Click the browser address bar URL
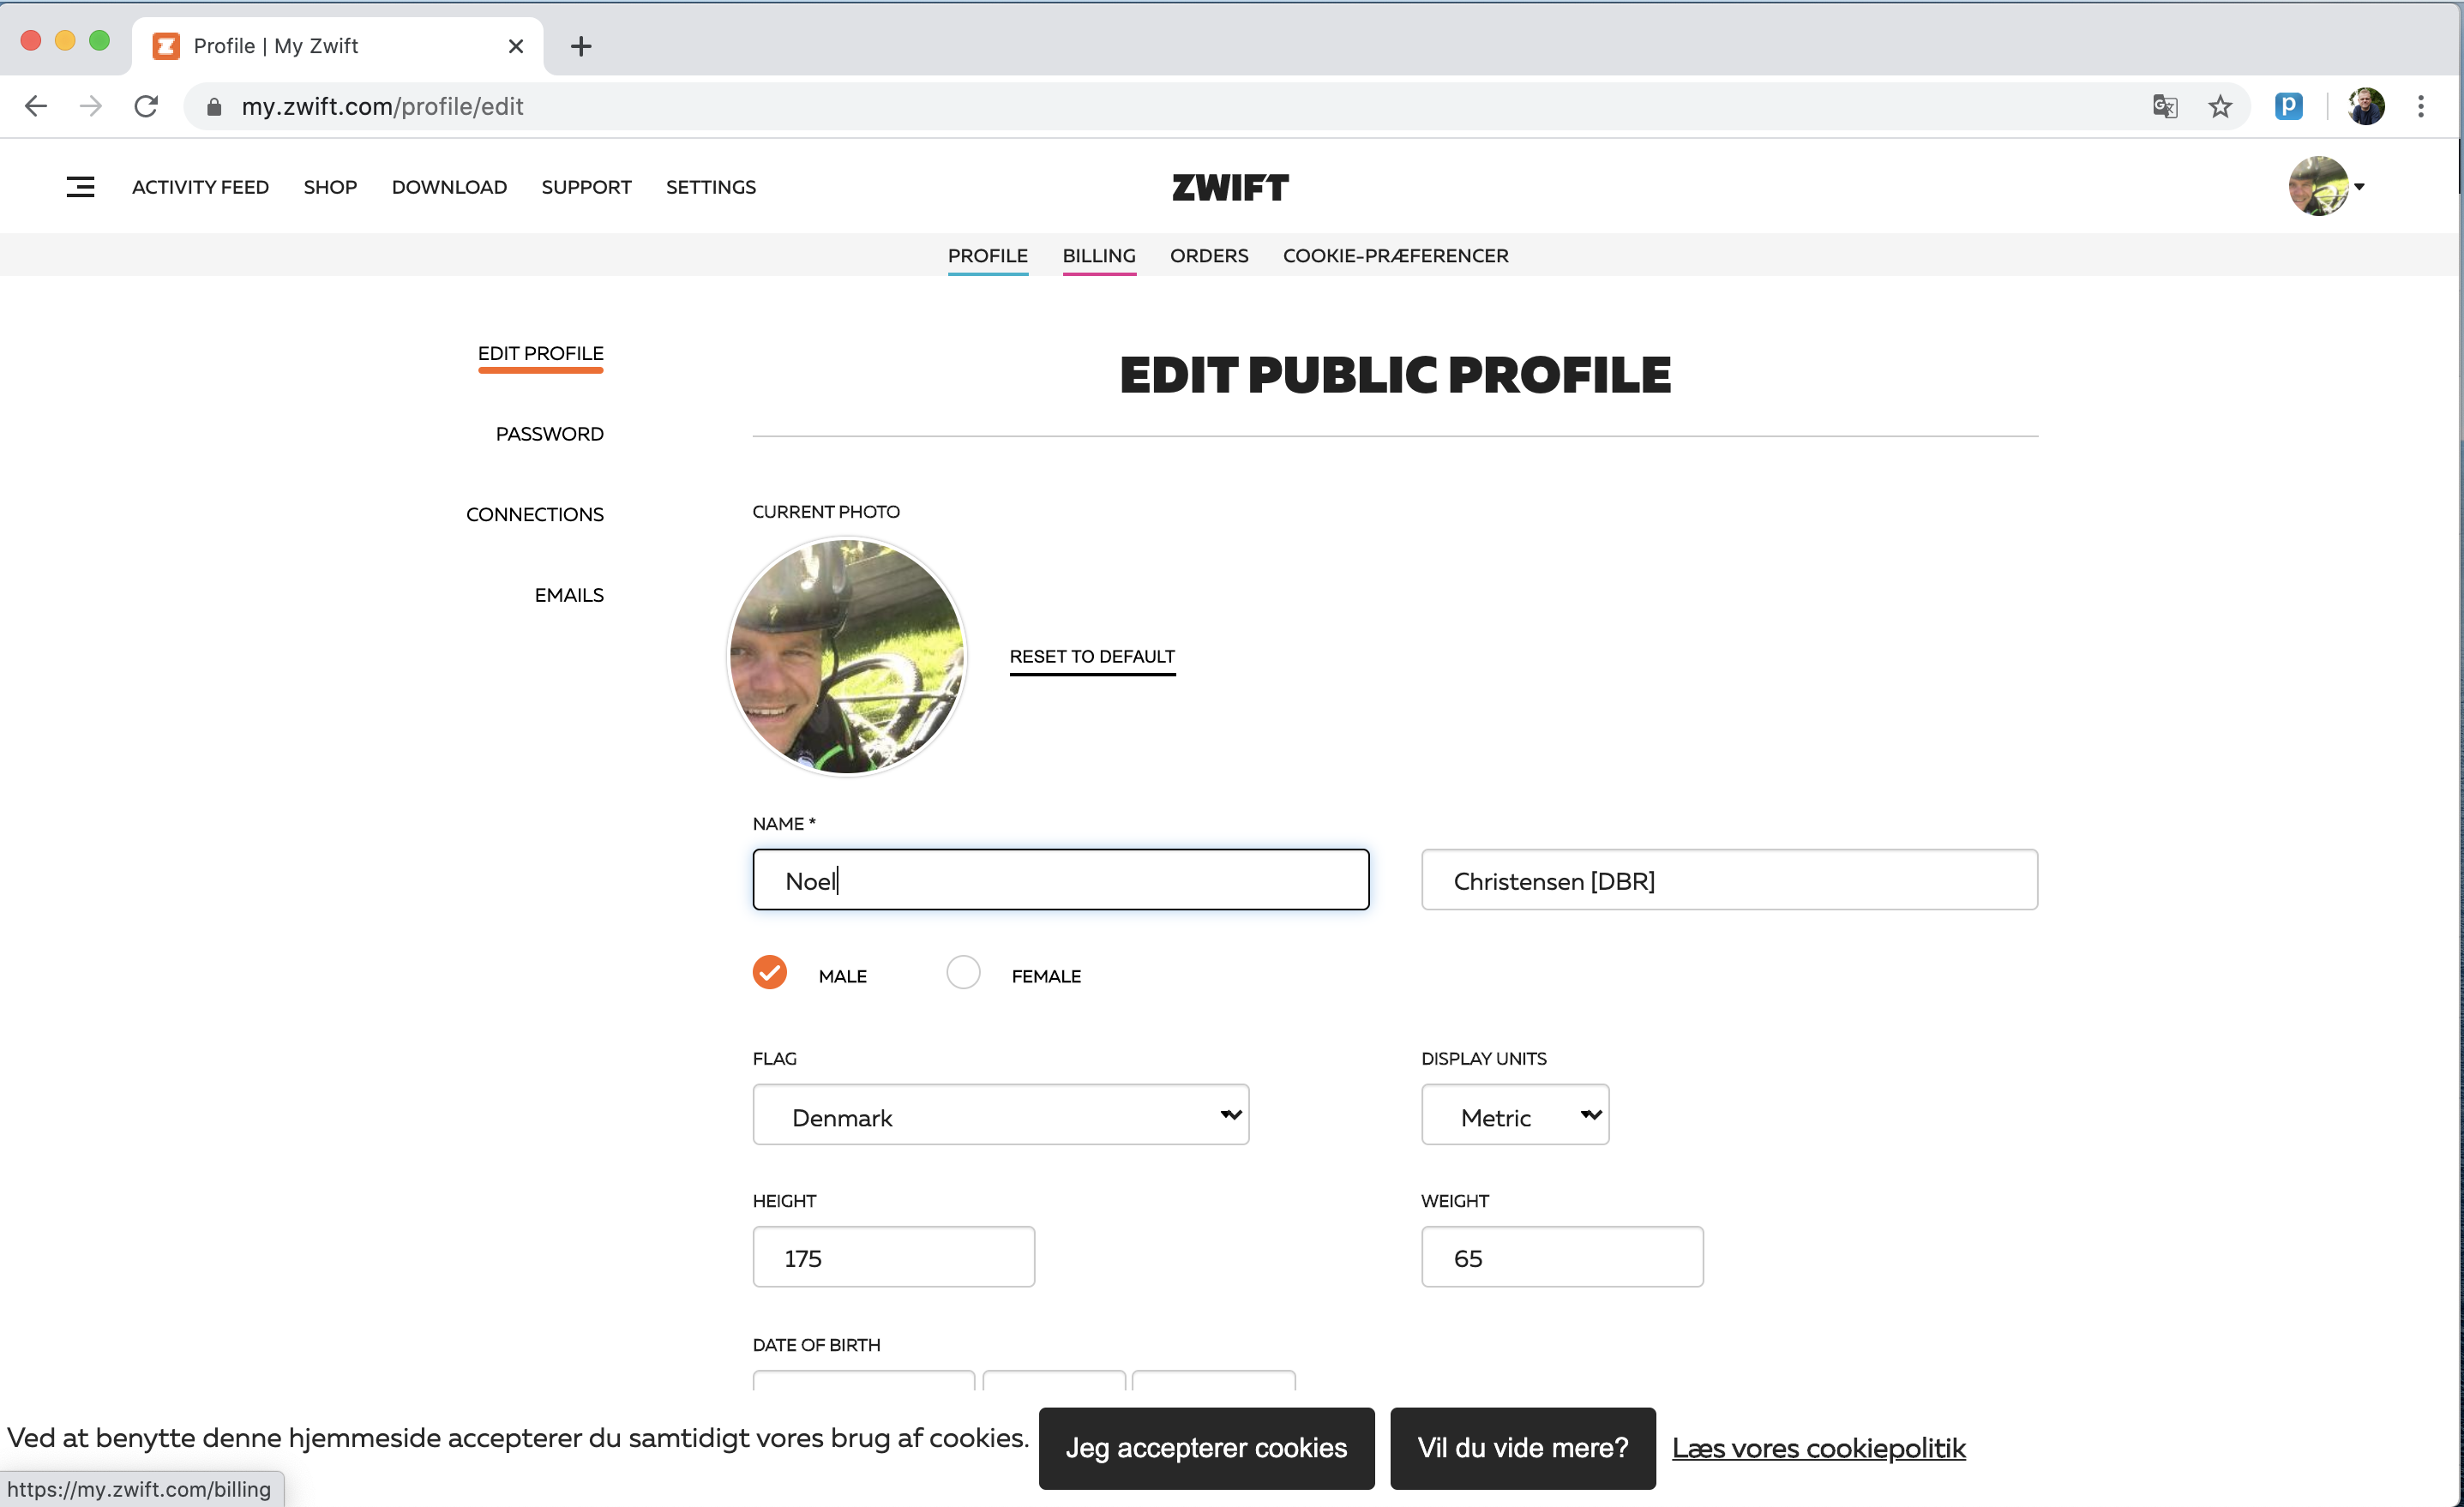The height and width of the screenshot is (1507, 2464). (x=383, y=106)
